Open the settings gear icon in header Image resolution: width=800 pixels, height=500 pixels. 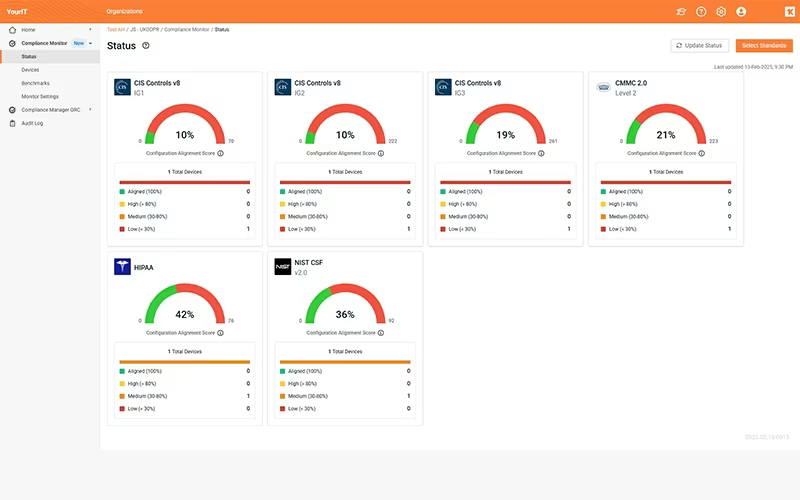[x=721, y=12]
